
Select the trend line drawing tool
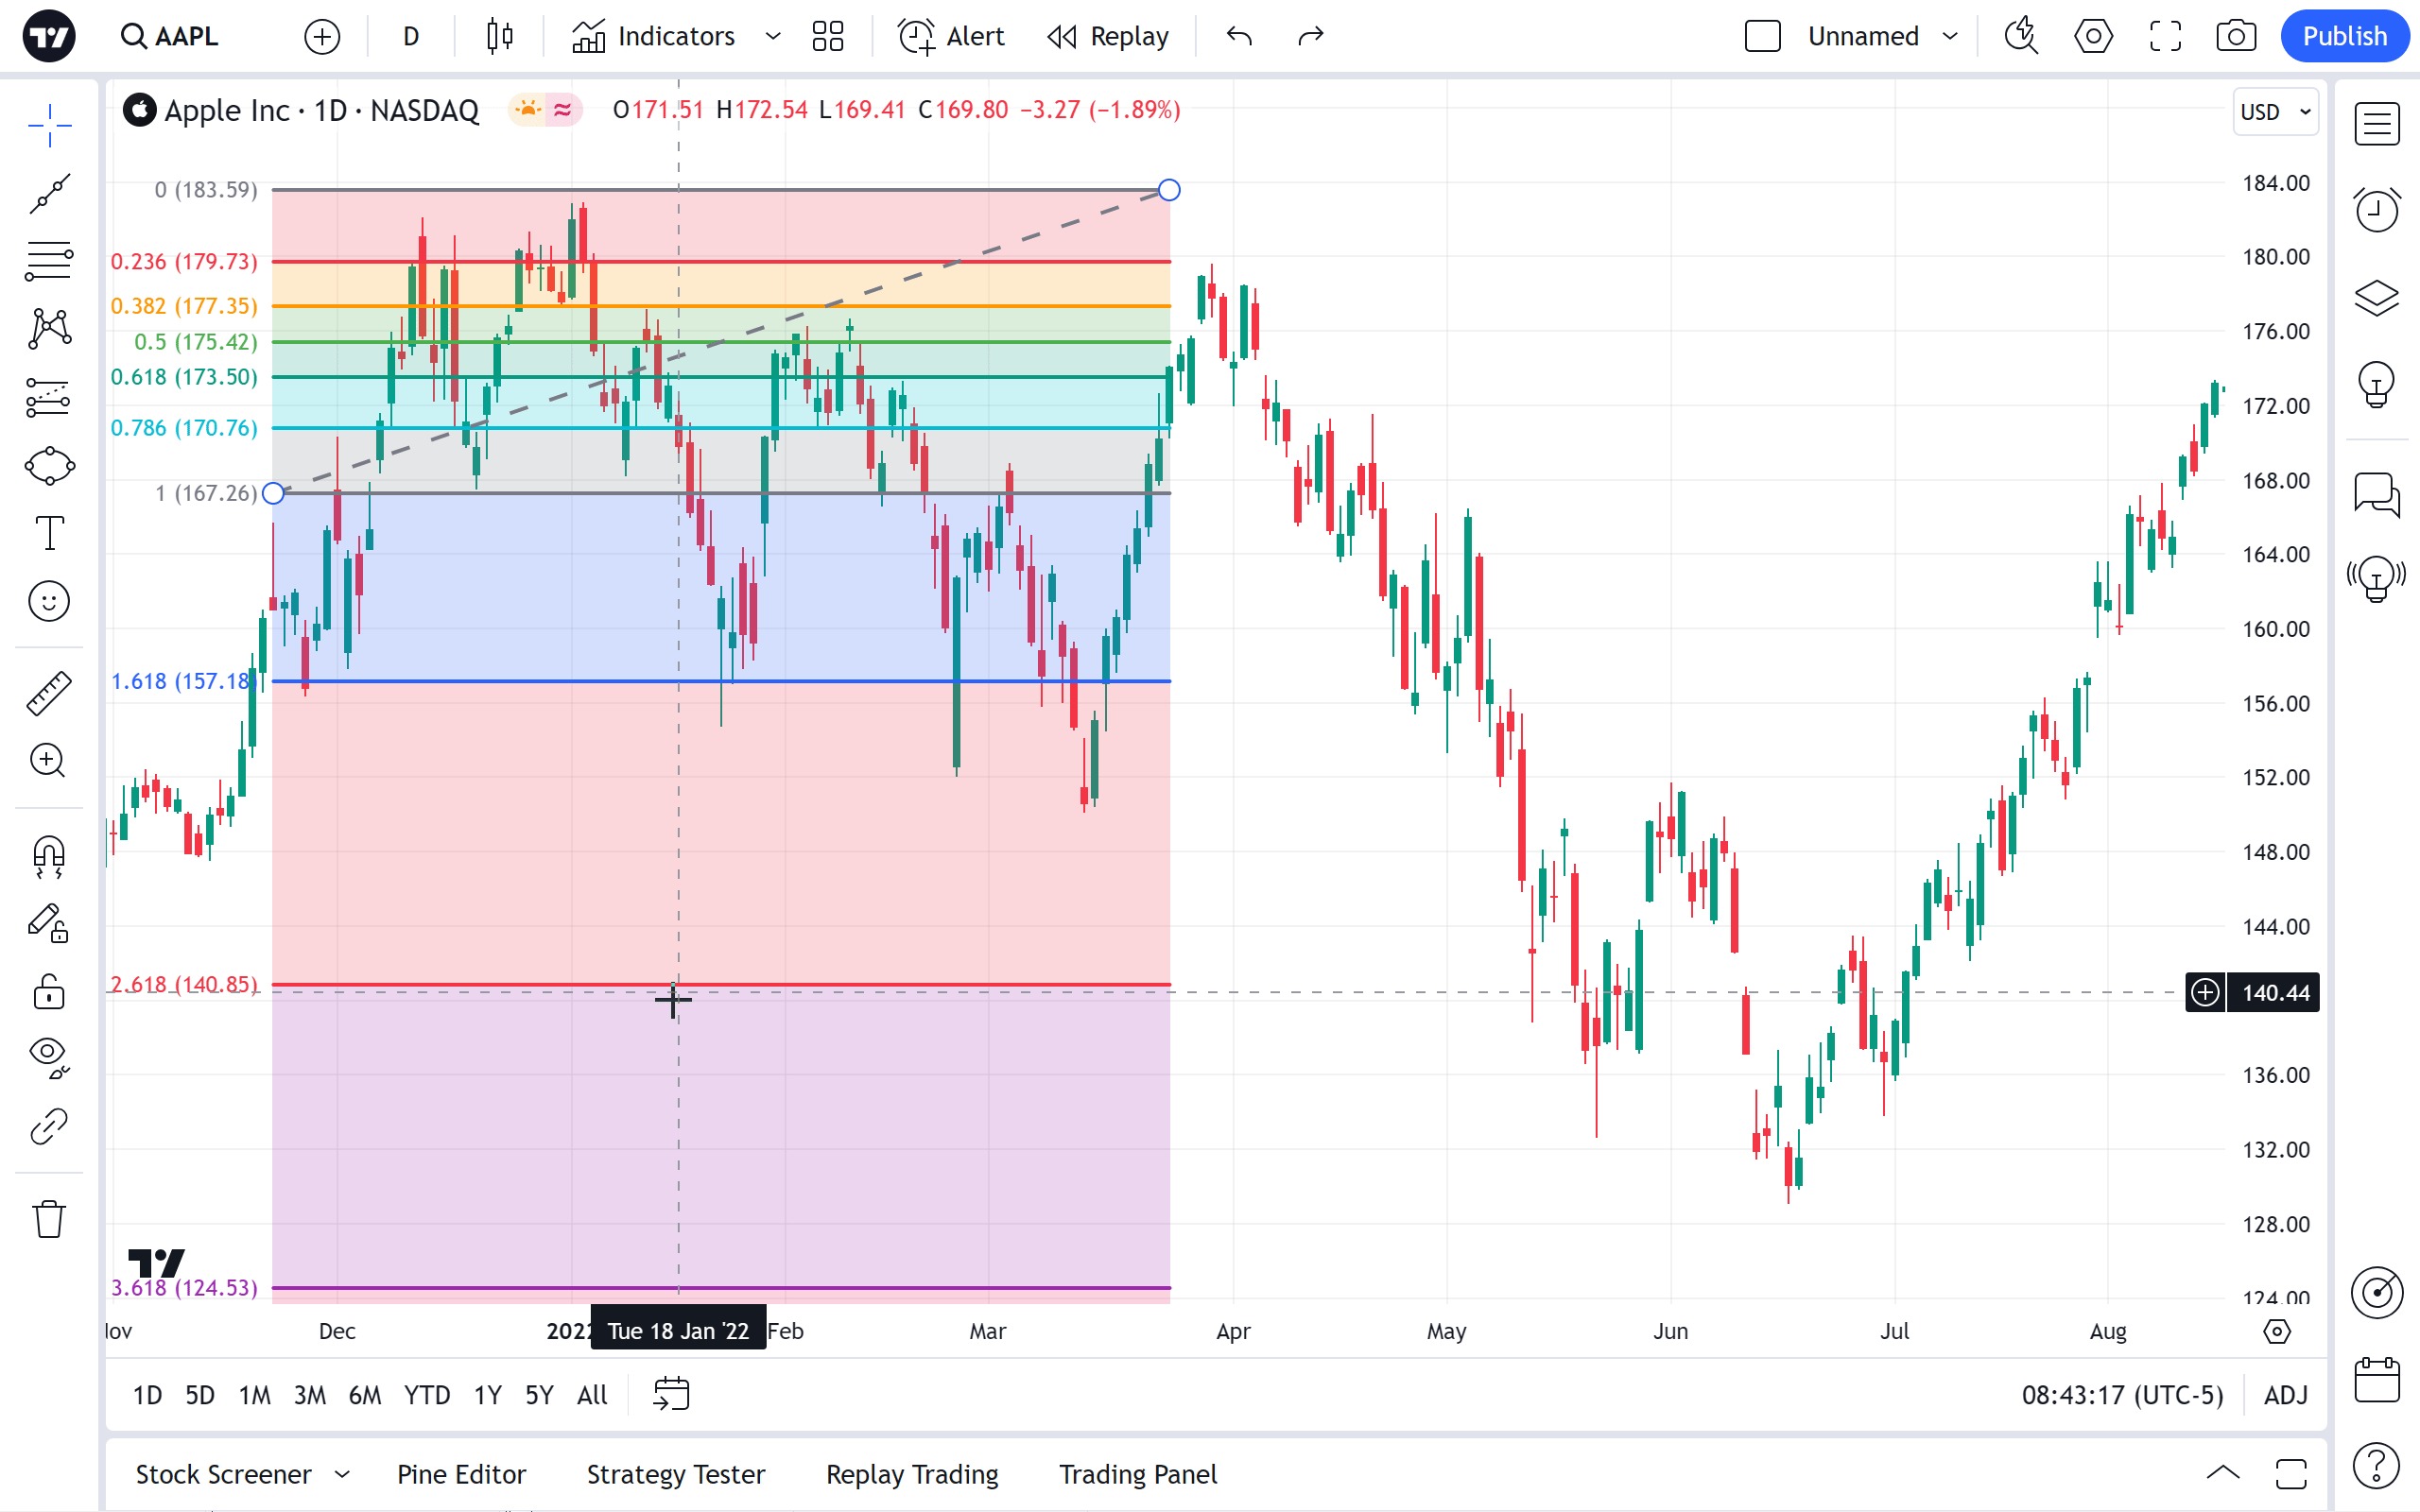click(x=49, y=193)
